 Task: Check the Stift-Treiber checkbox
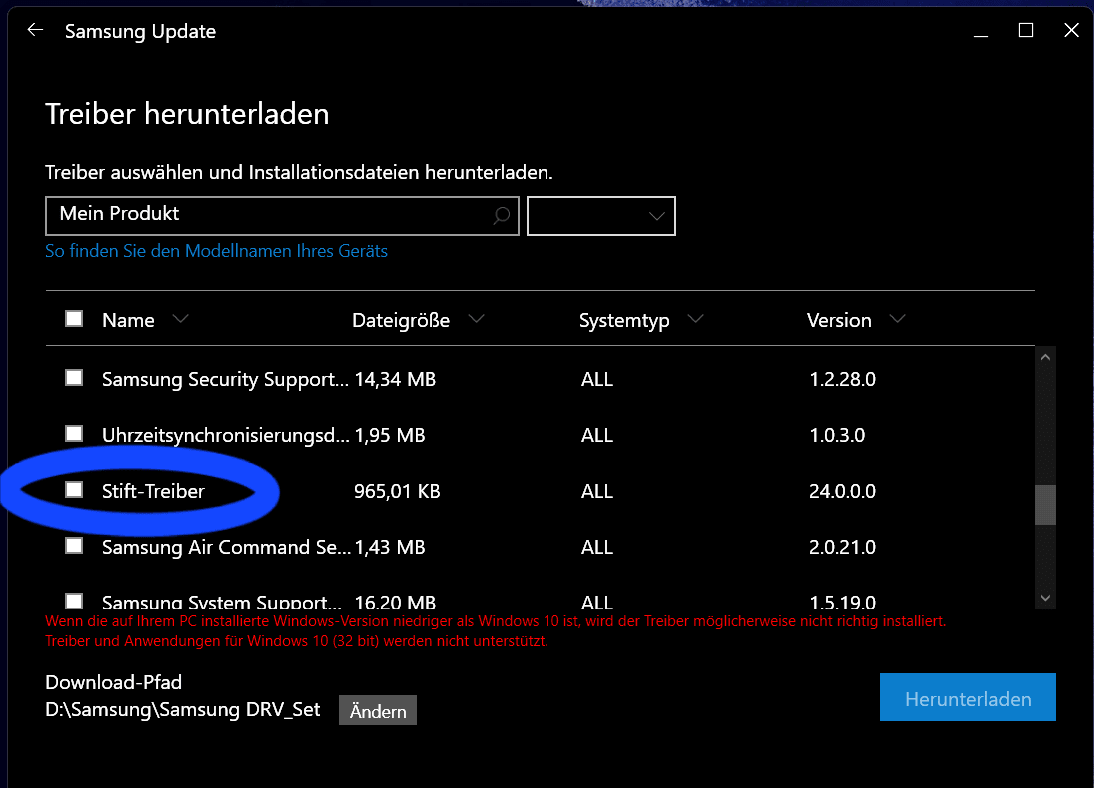[x=74, y=489]
